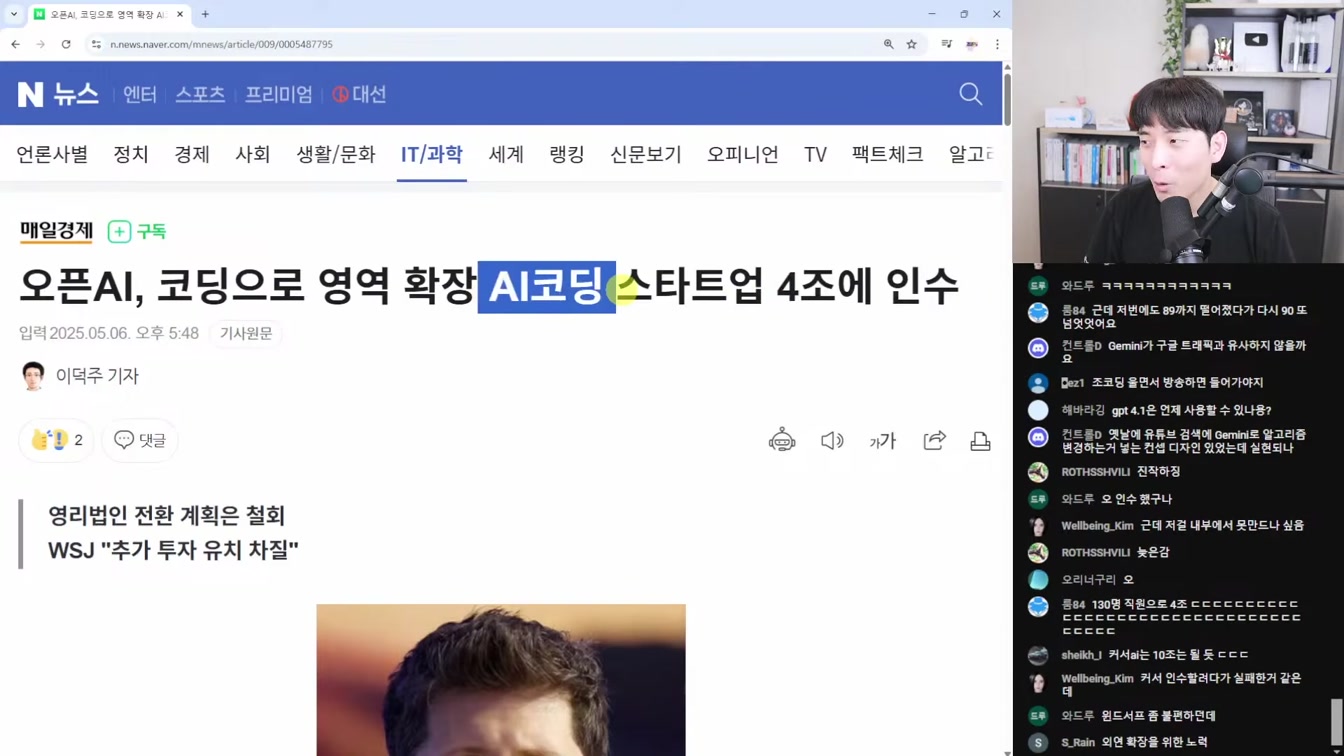Select the 랭킹 tab
This screenshot has height=756, width=1344.
(567, 154)
